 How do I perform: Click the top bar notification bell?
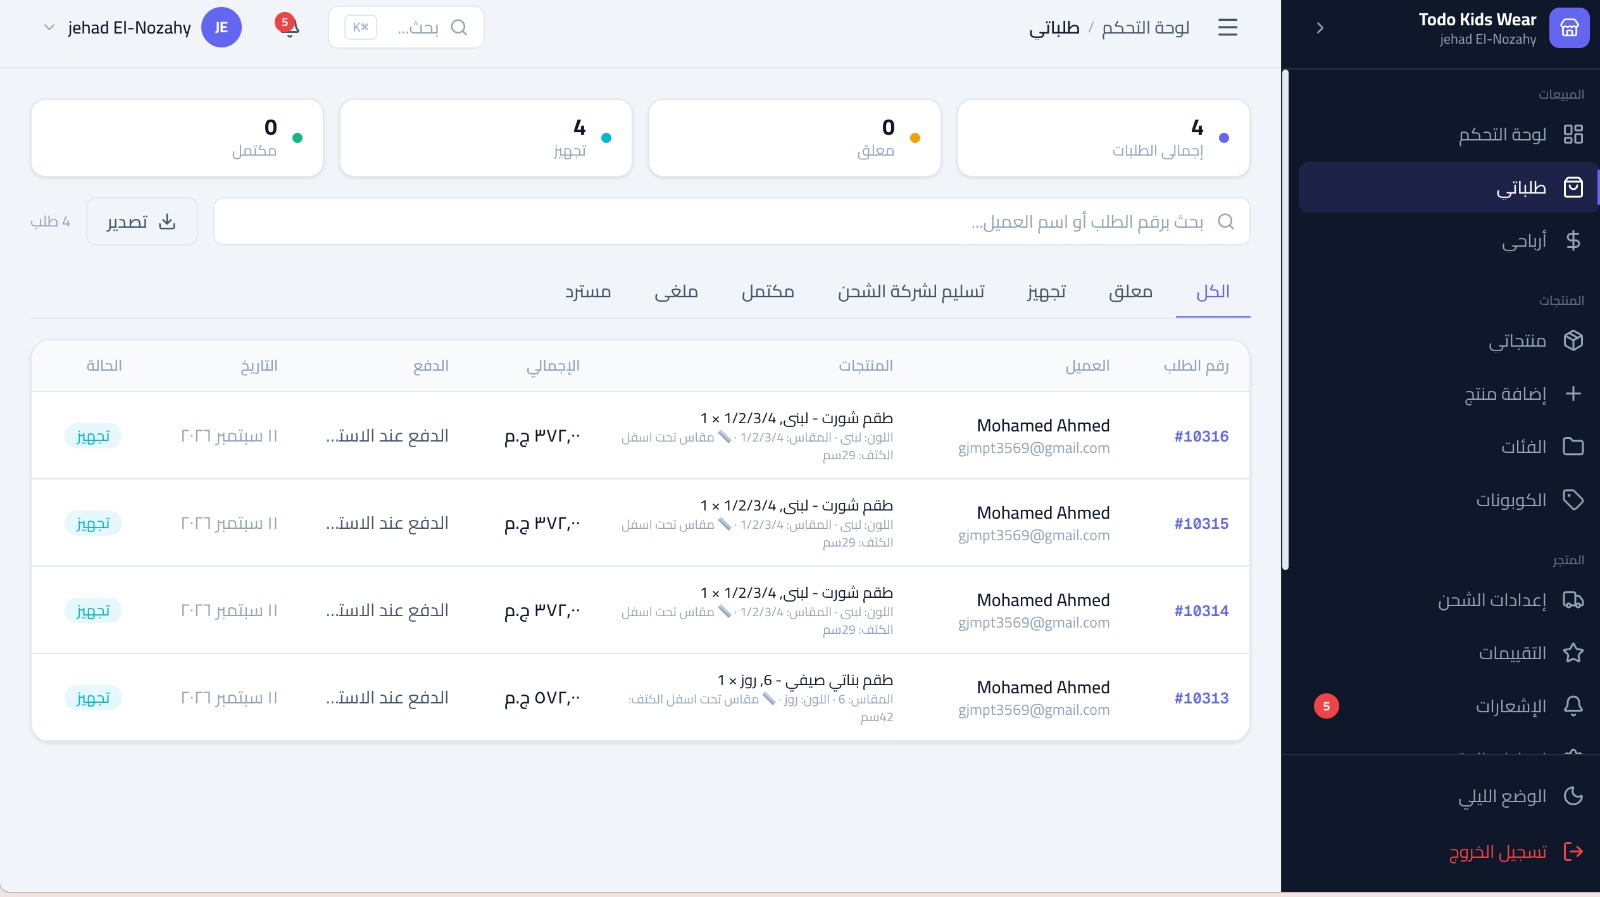point(288,27)
